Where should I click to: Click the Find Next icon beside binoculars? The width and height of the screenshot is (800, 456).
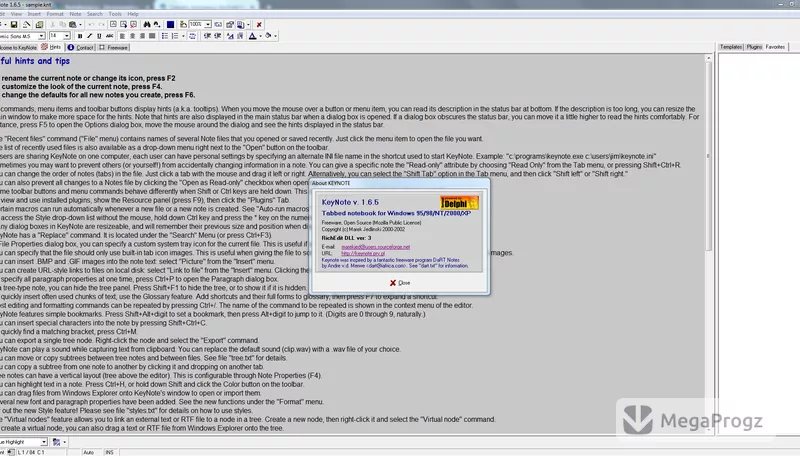(x=157, y=24)
